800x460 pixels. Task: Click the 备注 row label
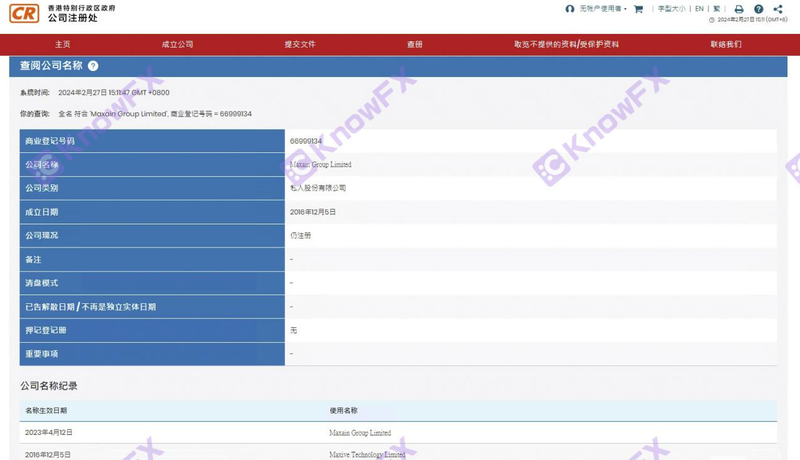point(33,259)
